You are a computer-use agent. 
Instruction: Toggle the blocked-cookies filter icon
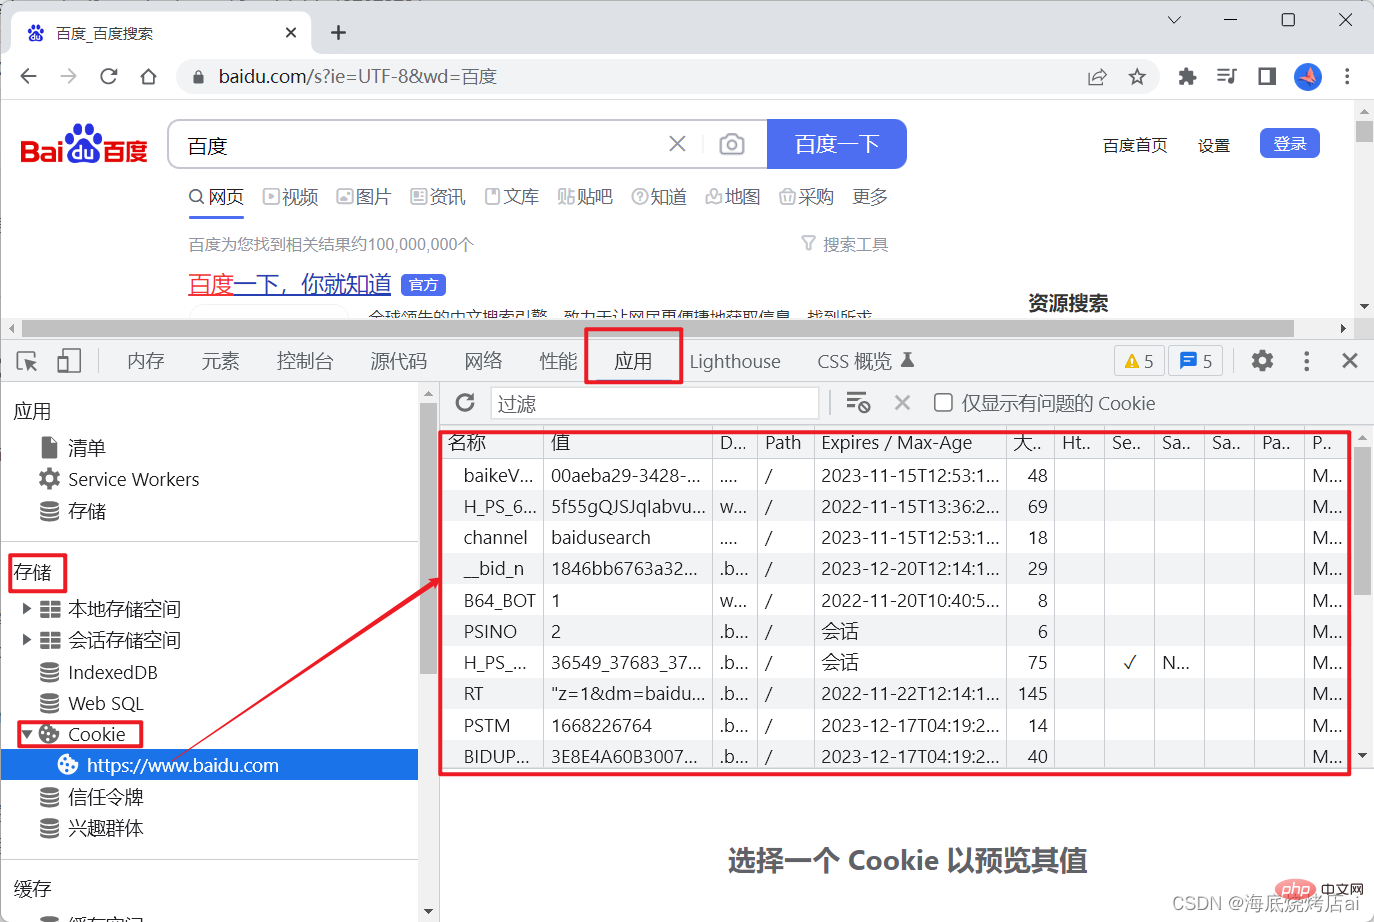pos(857,402)
